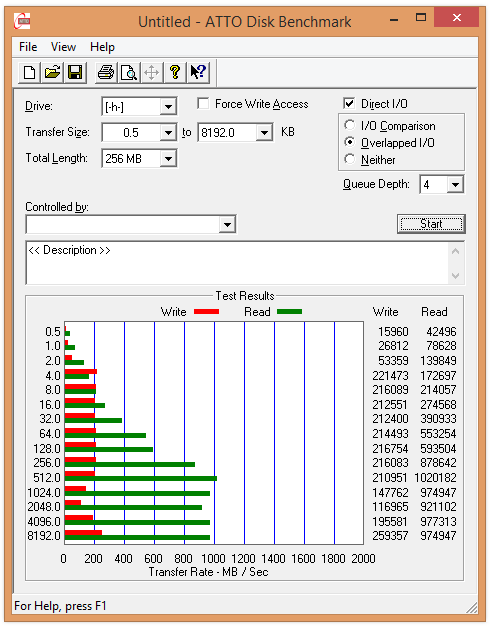
Task: Click the Save floppy disk icon
Action: coord(75,72)
